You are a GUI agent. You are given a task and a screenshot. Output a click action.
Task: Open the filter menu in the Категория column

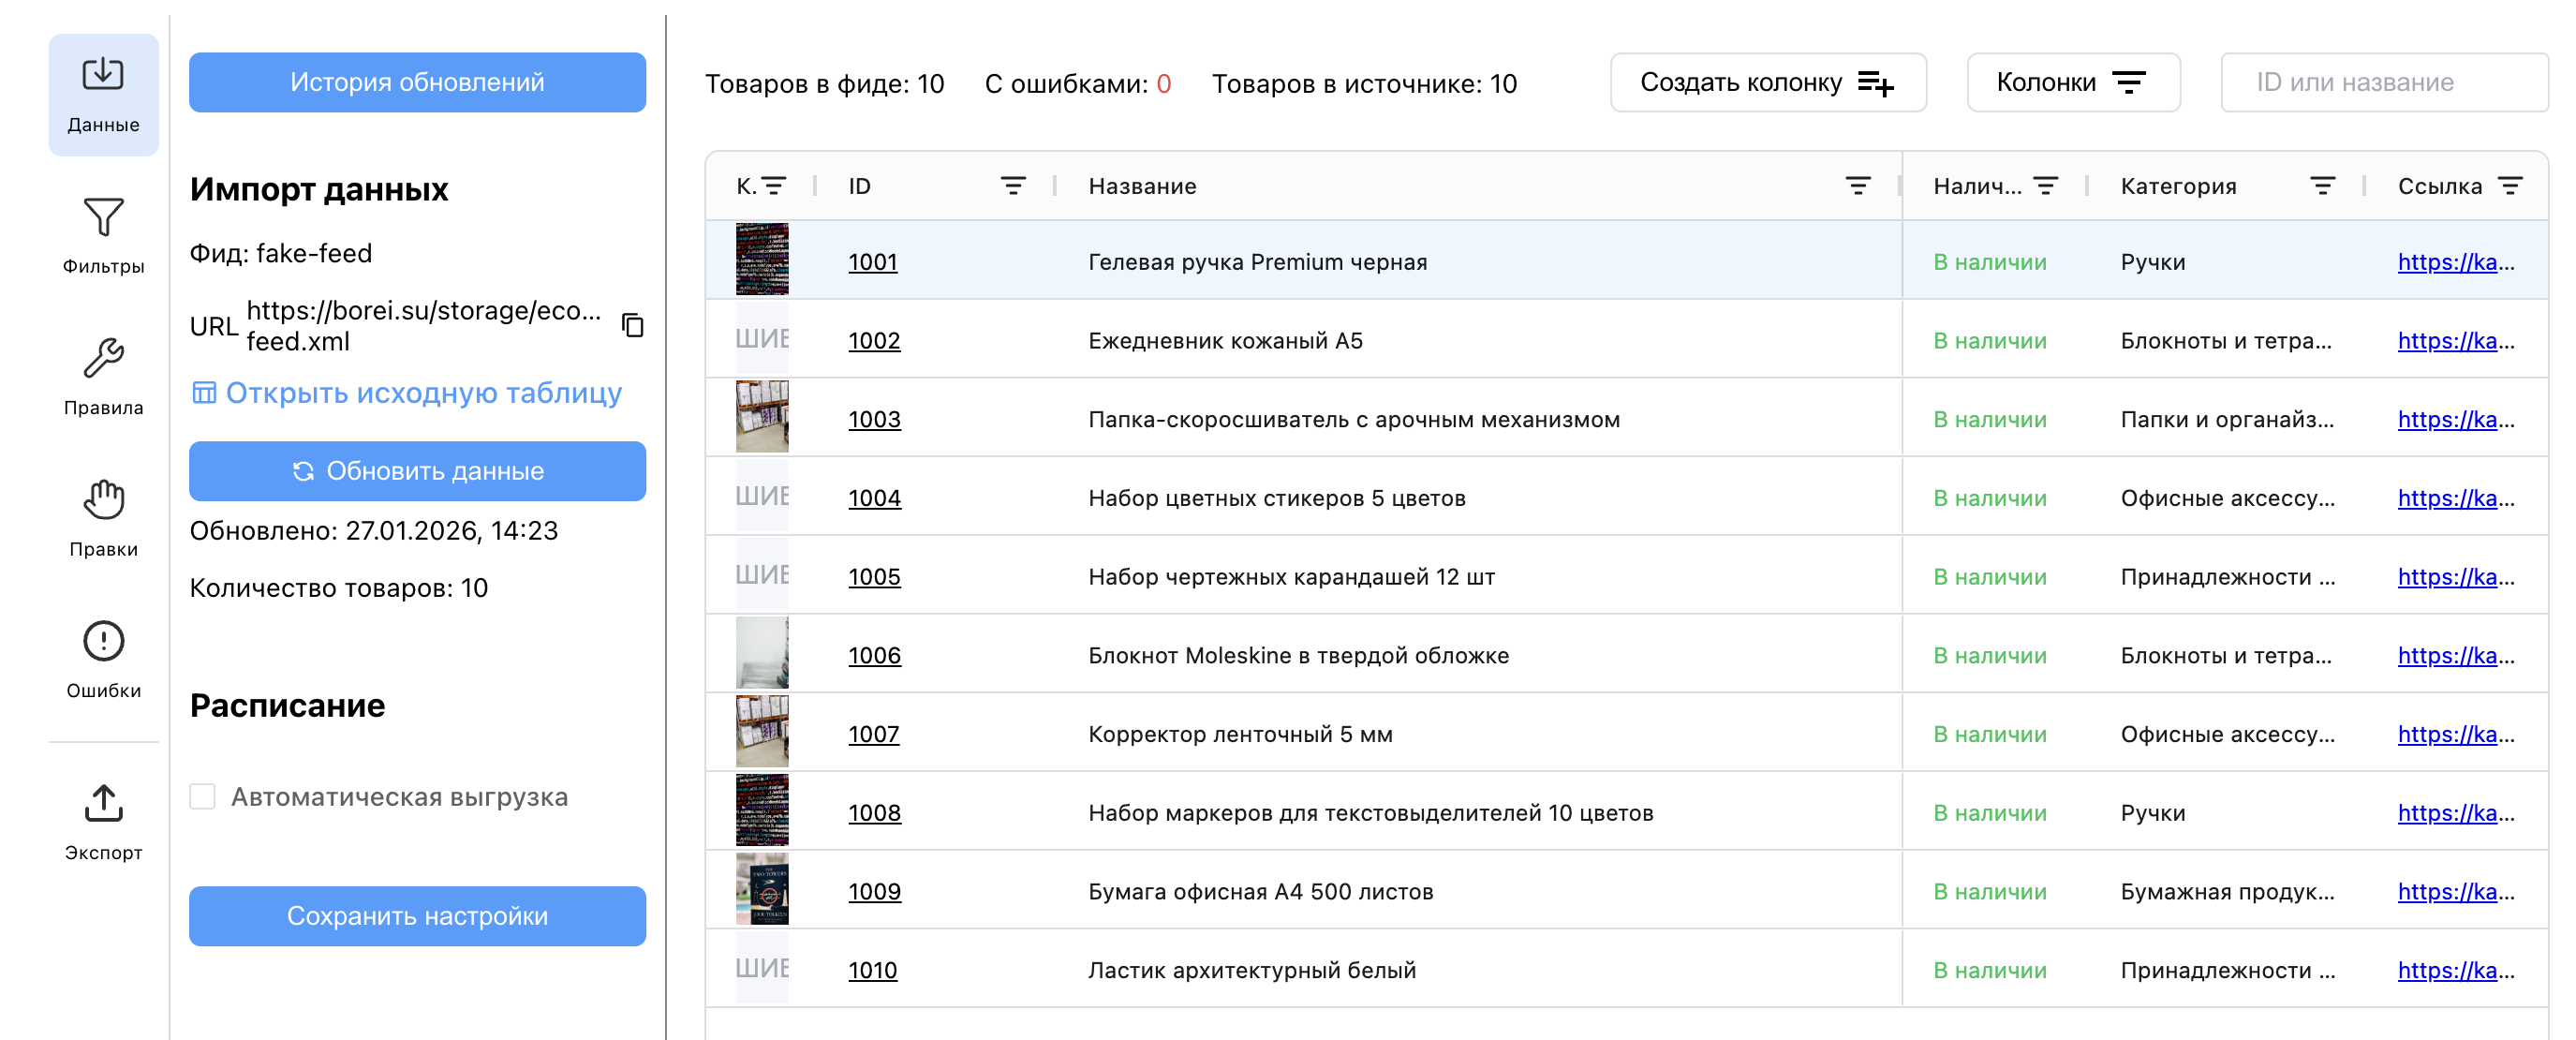click(2322, 186)
